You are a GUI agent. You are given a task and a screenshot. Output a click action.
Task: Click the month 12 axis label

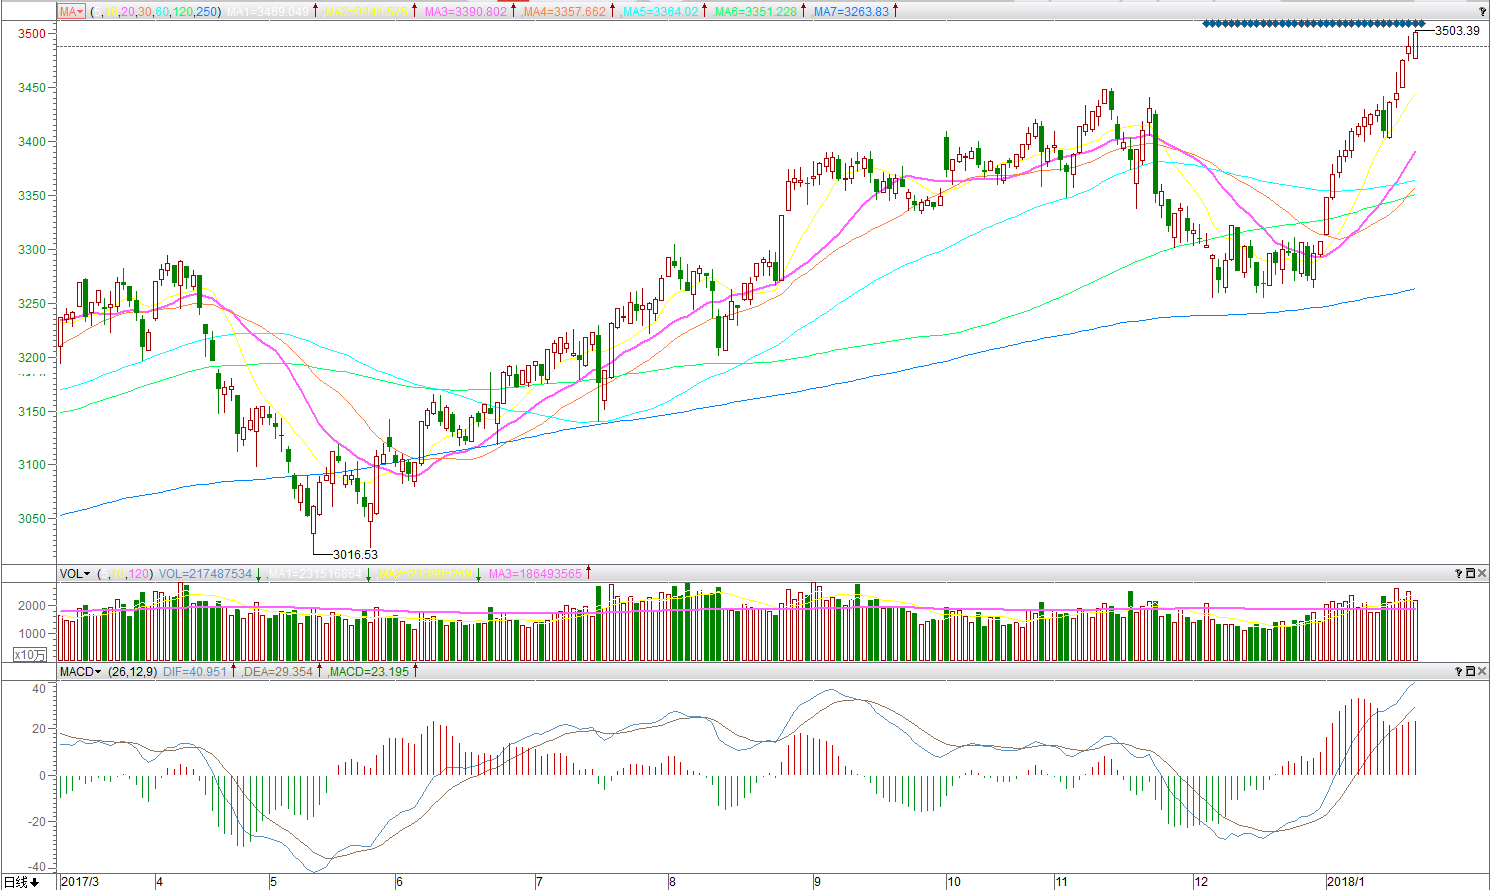pyautogui.click(x=1202, y=882)
